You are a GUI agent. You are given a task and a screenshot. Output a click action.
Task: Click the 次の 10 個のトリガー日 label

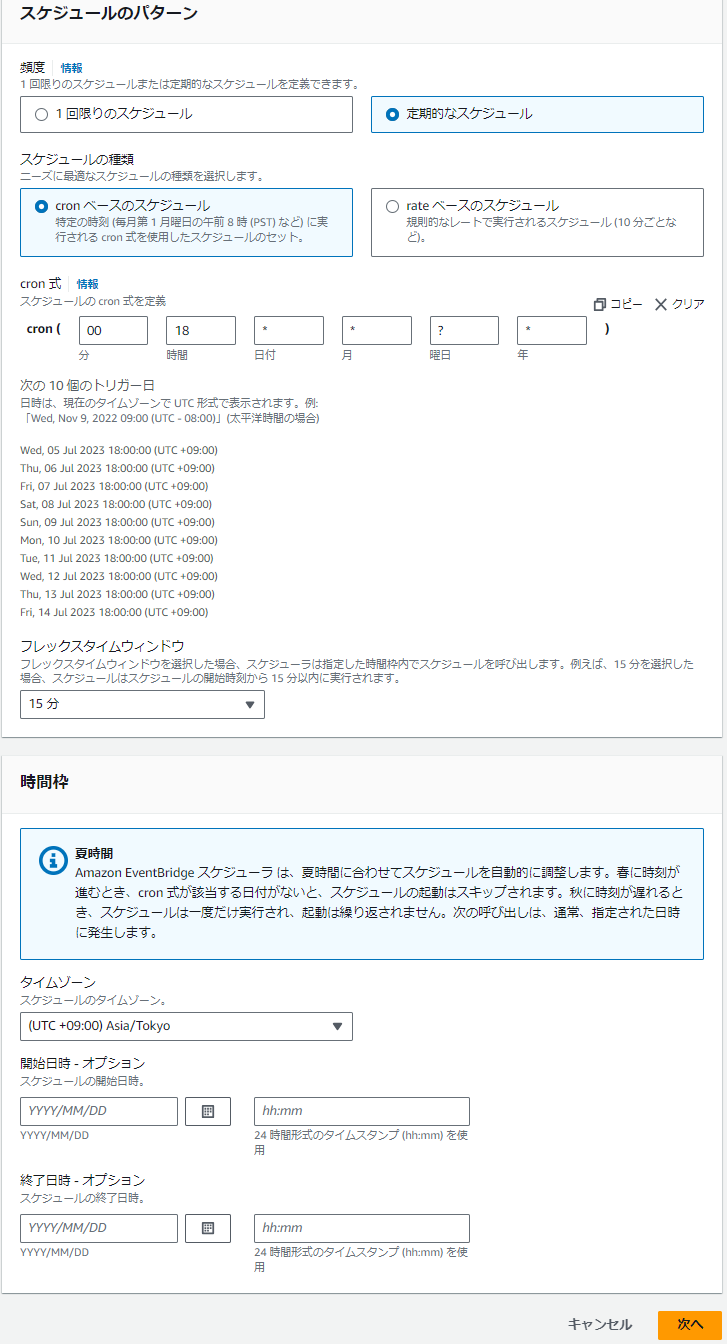[87, 385]
